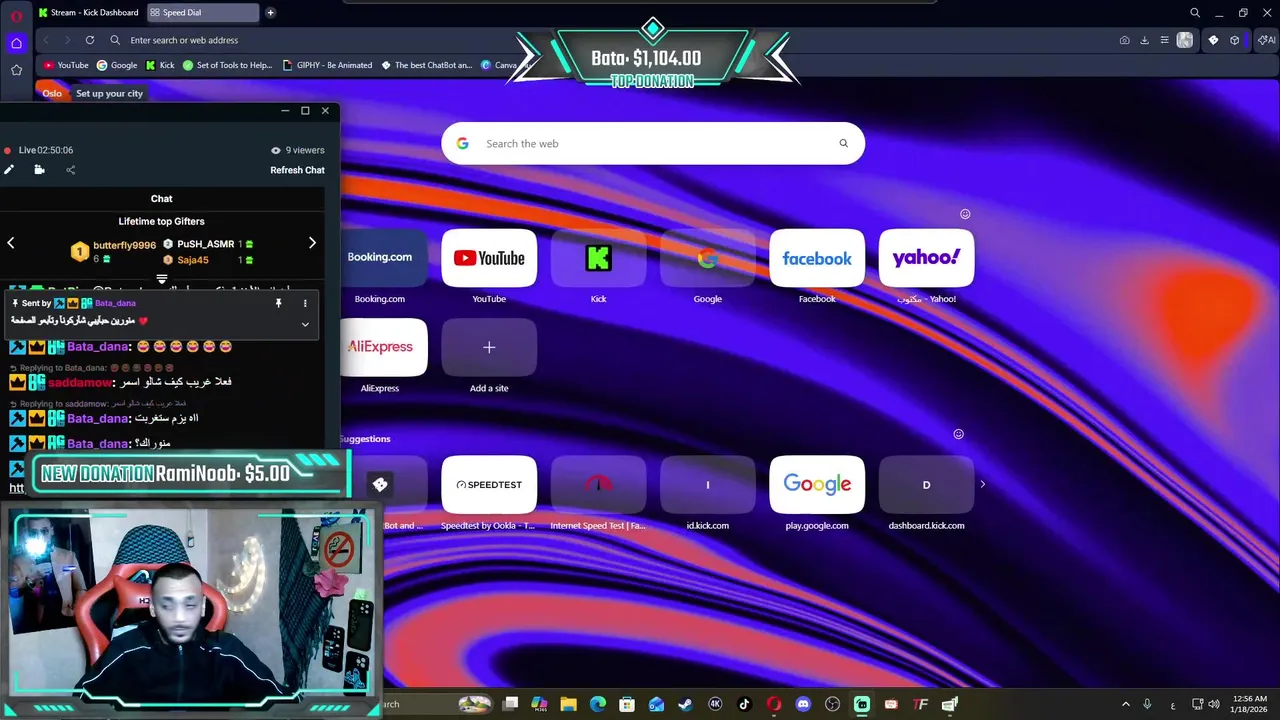Click the smiley icon above the Yahoo tile

[965, 214]
